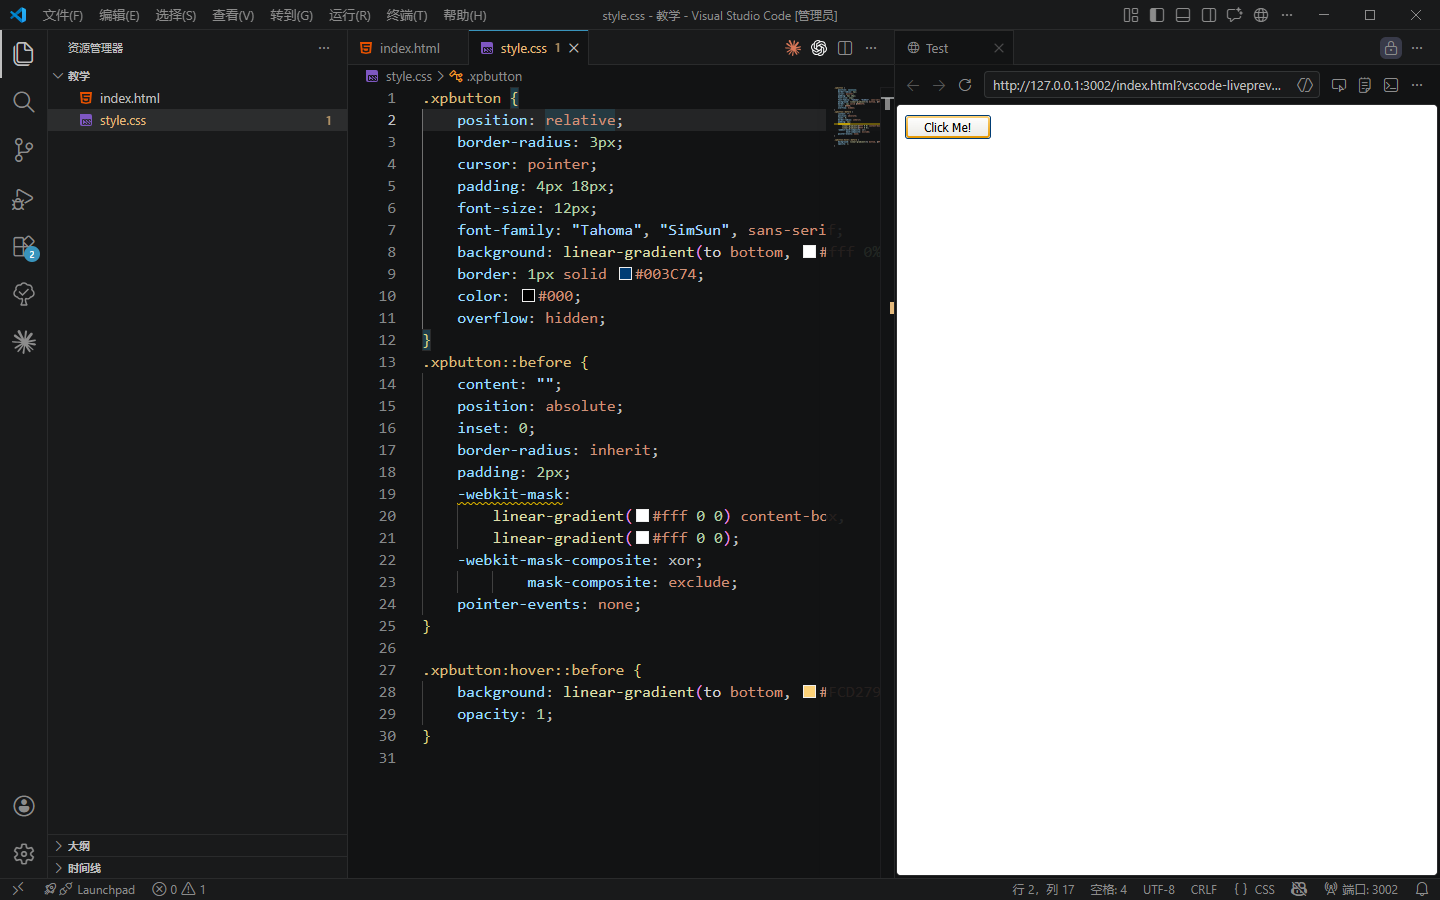Change CRLF line ending in status bar

1204,889
